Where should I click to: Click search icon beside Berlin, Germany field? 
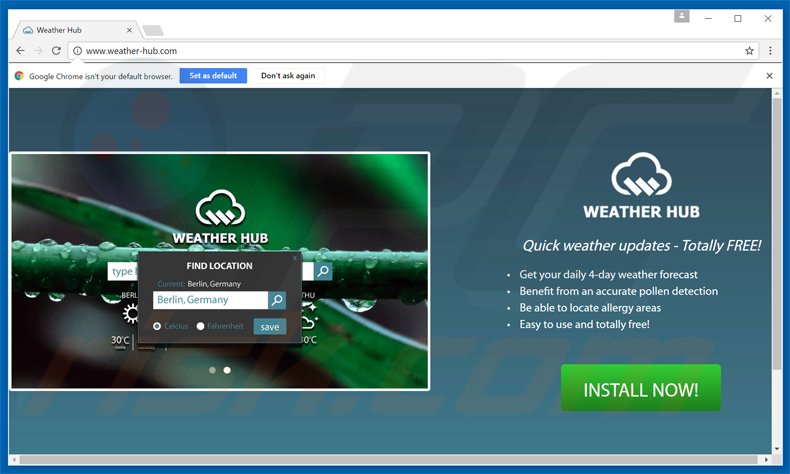point(277,300)
